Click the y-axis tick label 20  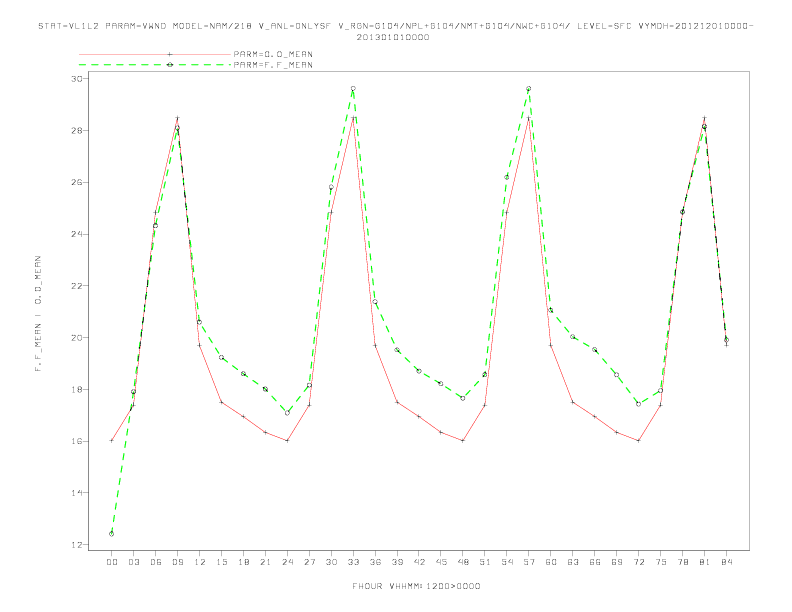pyautogui.click(x=77, y=338)
